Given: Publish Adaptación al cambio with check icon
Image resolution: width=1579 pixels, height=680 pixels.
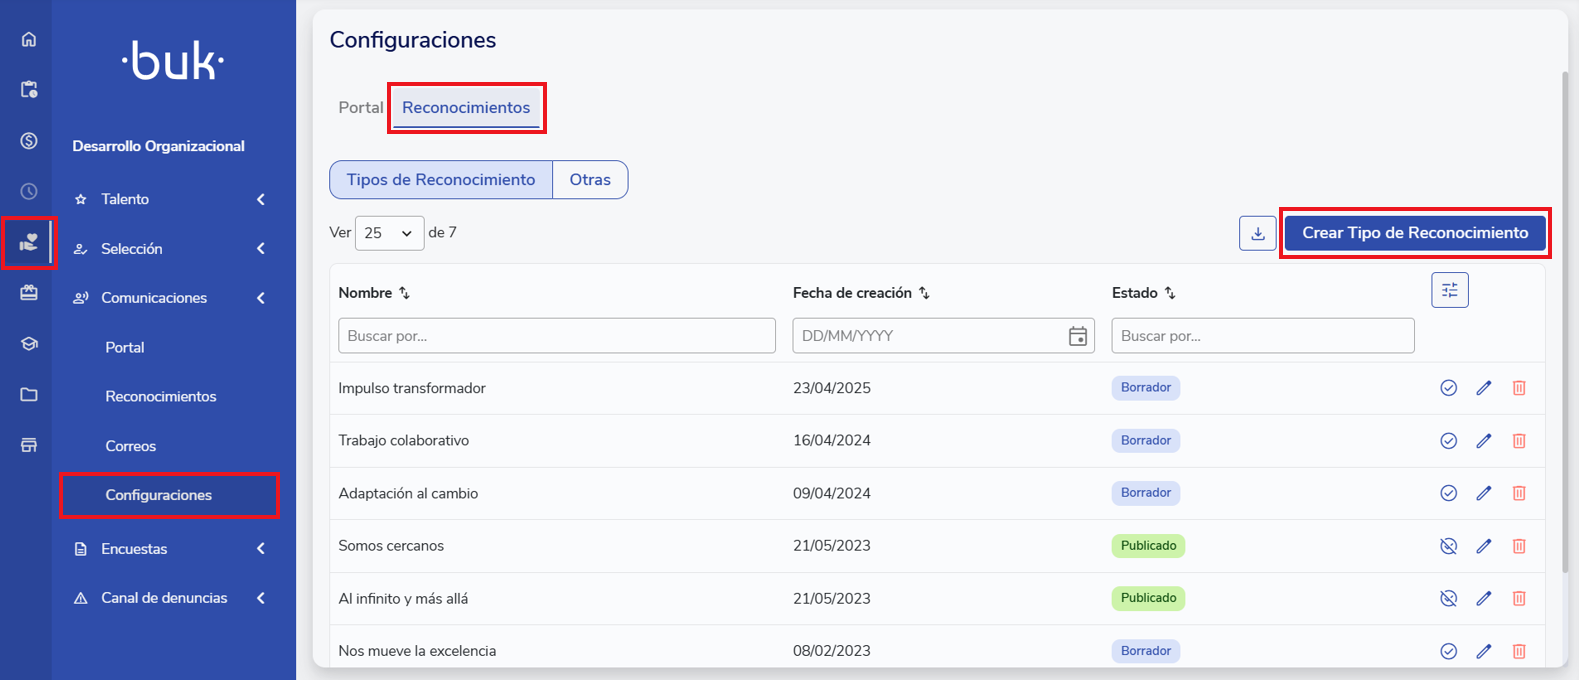Looking at the screenshot, I should (x=1448, y=493).
